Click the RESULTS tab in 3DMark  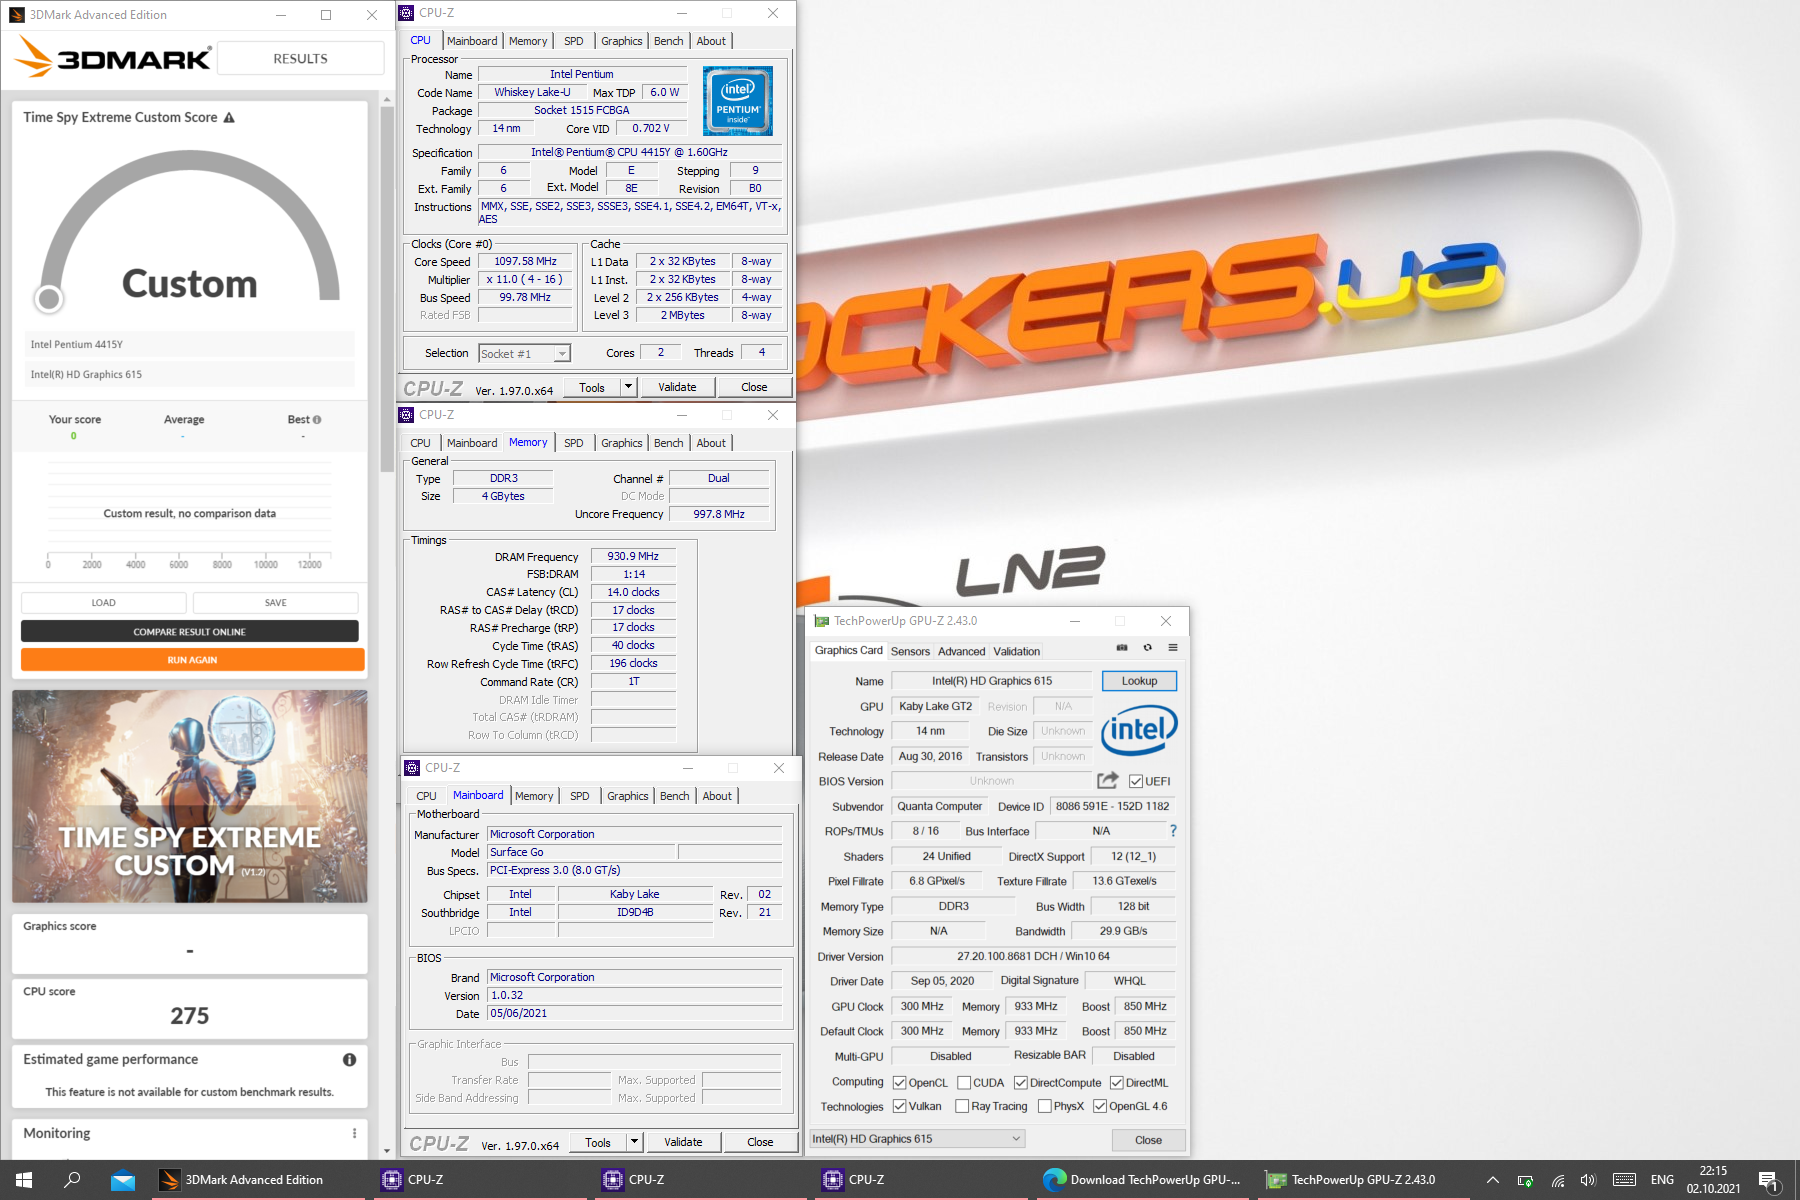point(300,59)
